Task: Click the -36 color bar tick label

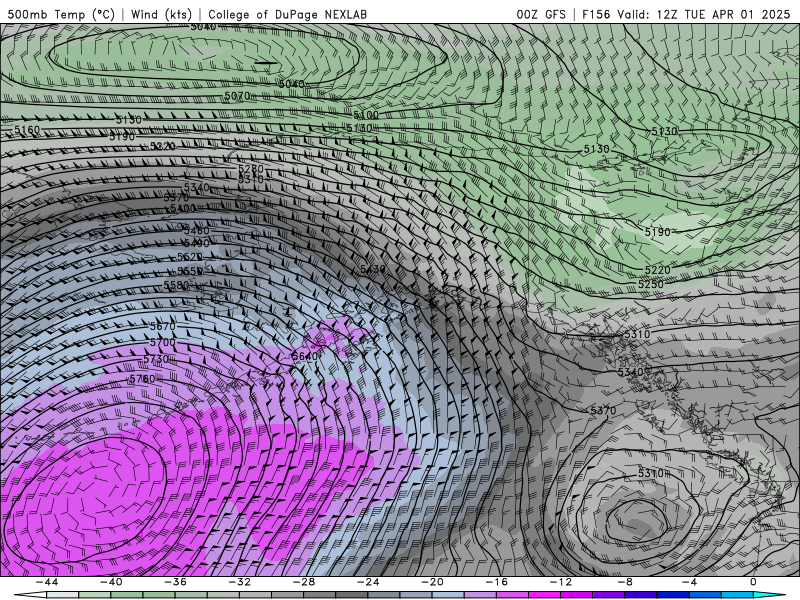Action: click(x=176, y=583)
